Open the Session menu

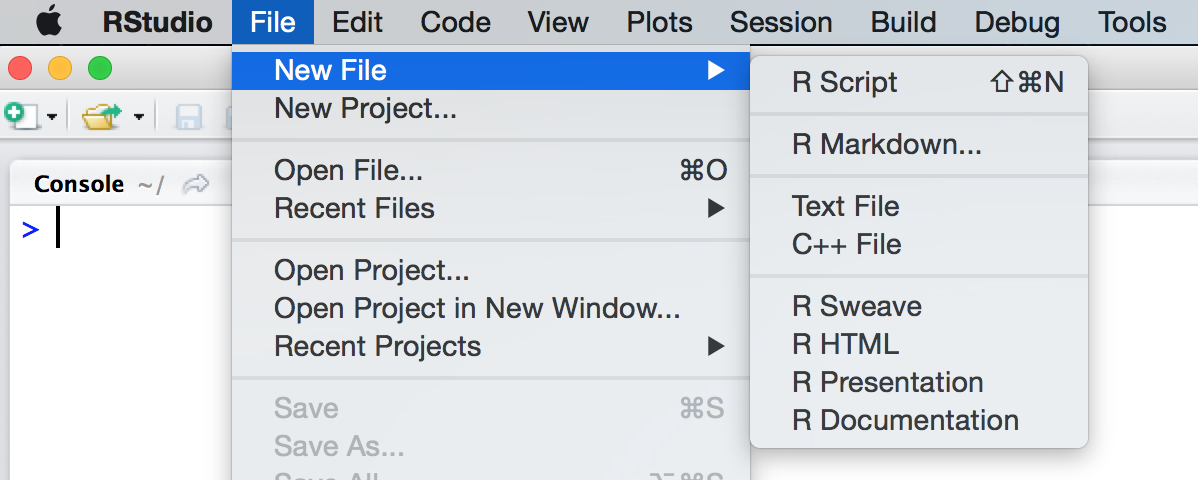pos(780,22)
